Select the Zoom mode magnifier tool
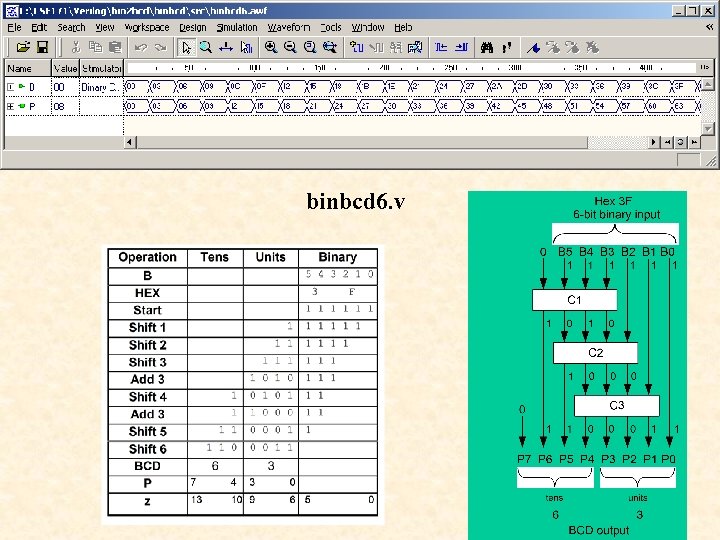Image resolution: width=720 pixels, height=540 pixels. point(206,47)
